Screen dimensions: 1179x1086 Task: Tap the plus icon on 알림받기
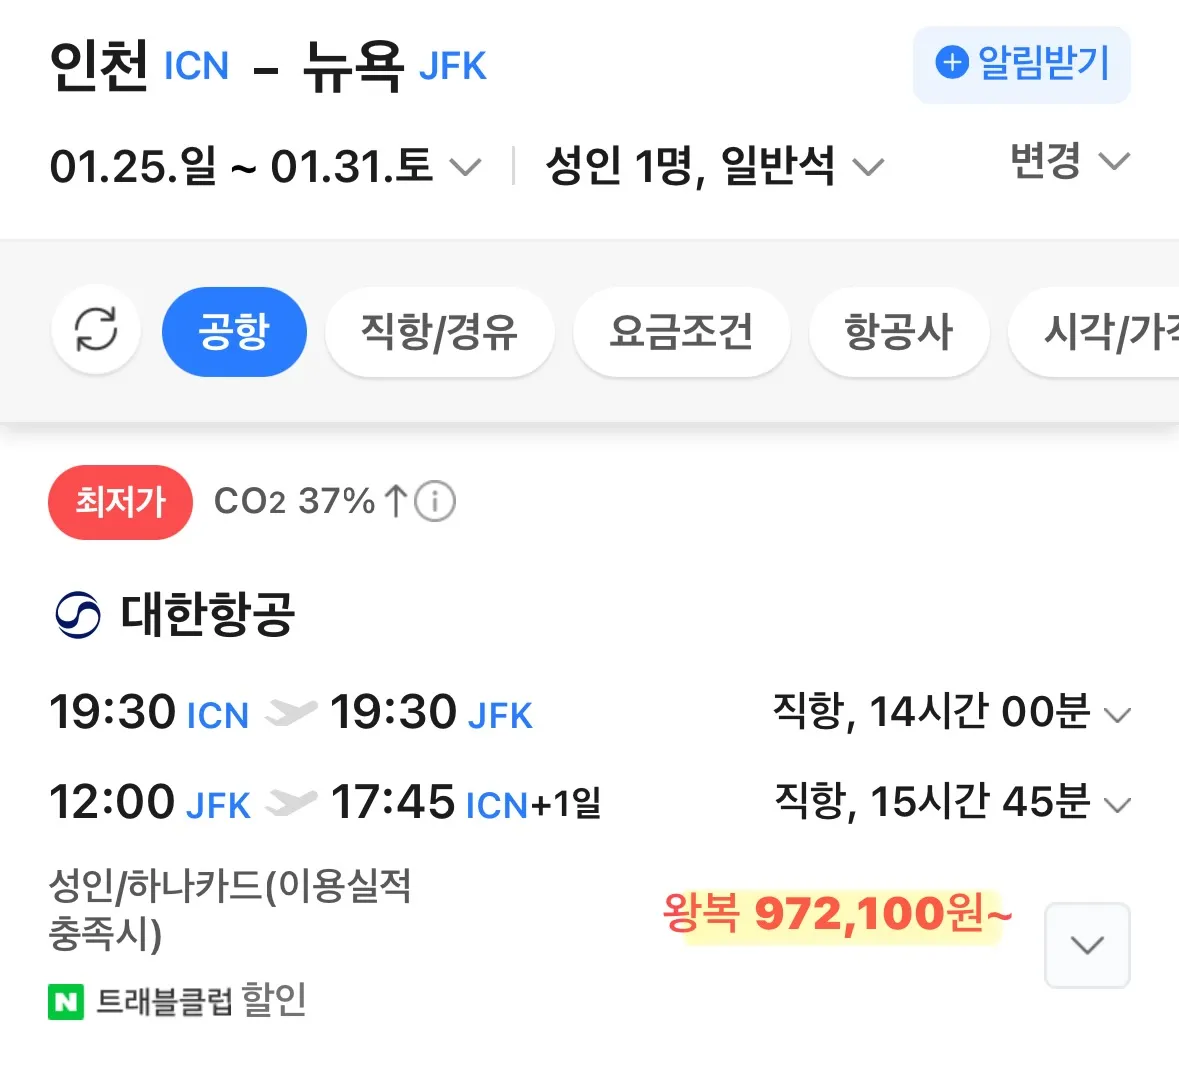click(952, 63)
